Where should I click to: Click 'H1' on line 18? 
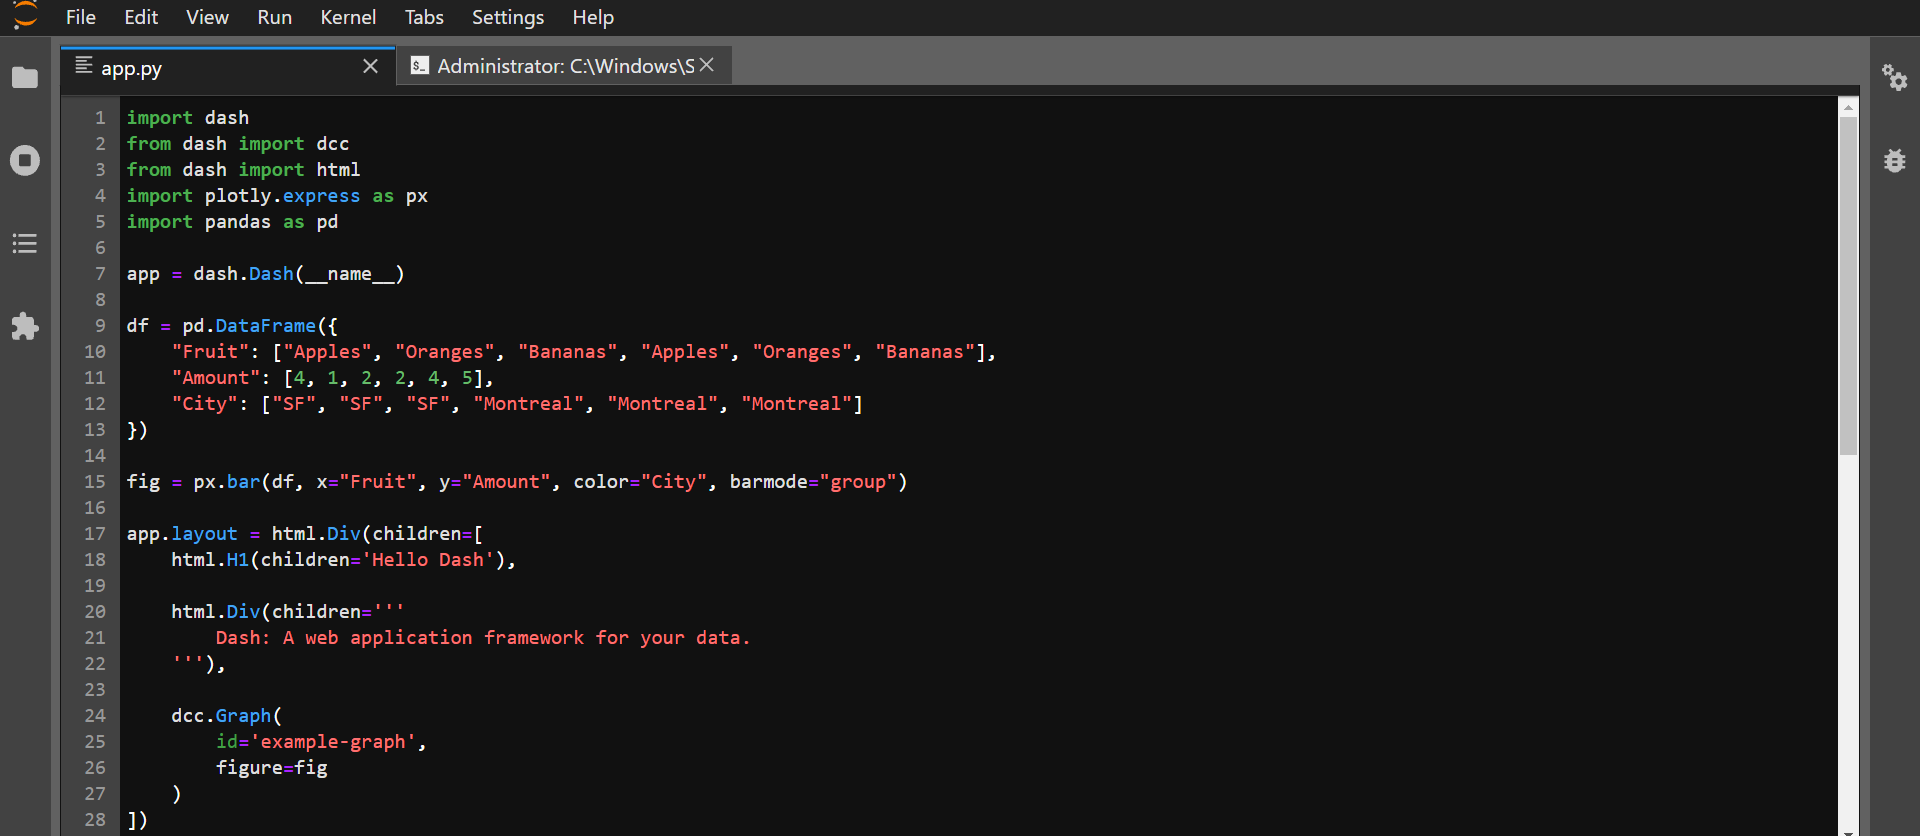pos(238,559)
